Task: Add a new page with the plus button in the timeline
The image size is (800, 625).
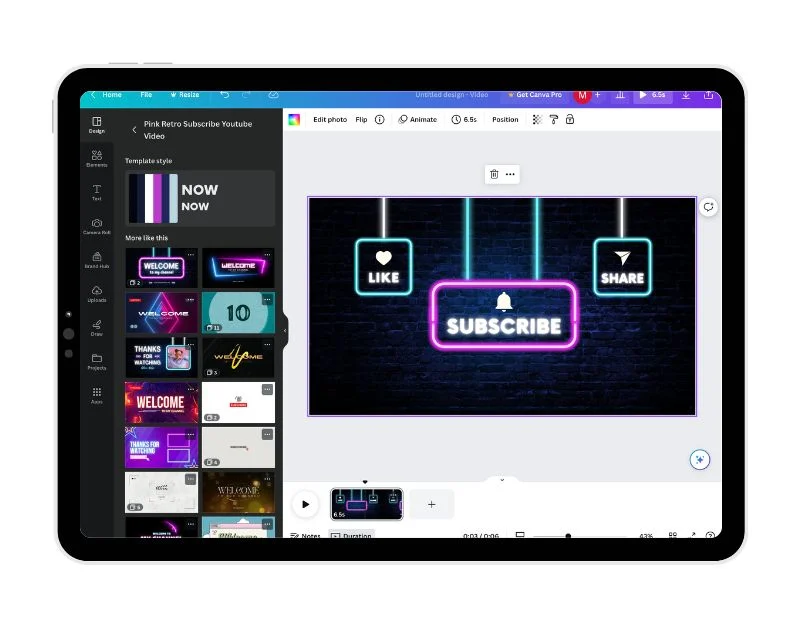Action: pyautogui.click(x=431, y=504)
